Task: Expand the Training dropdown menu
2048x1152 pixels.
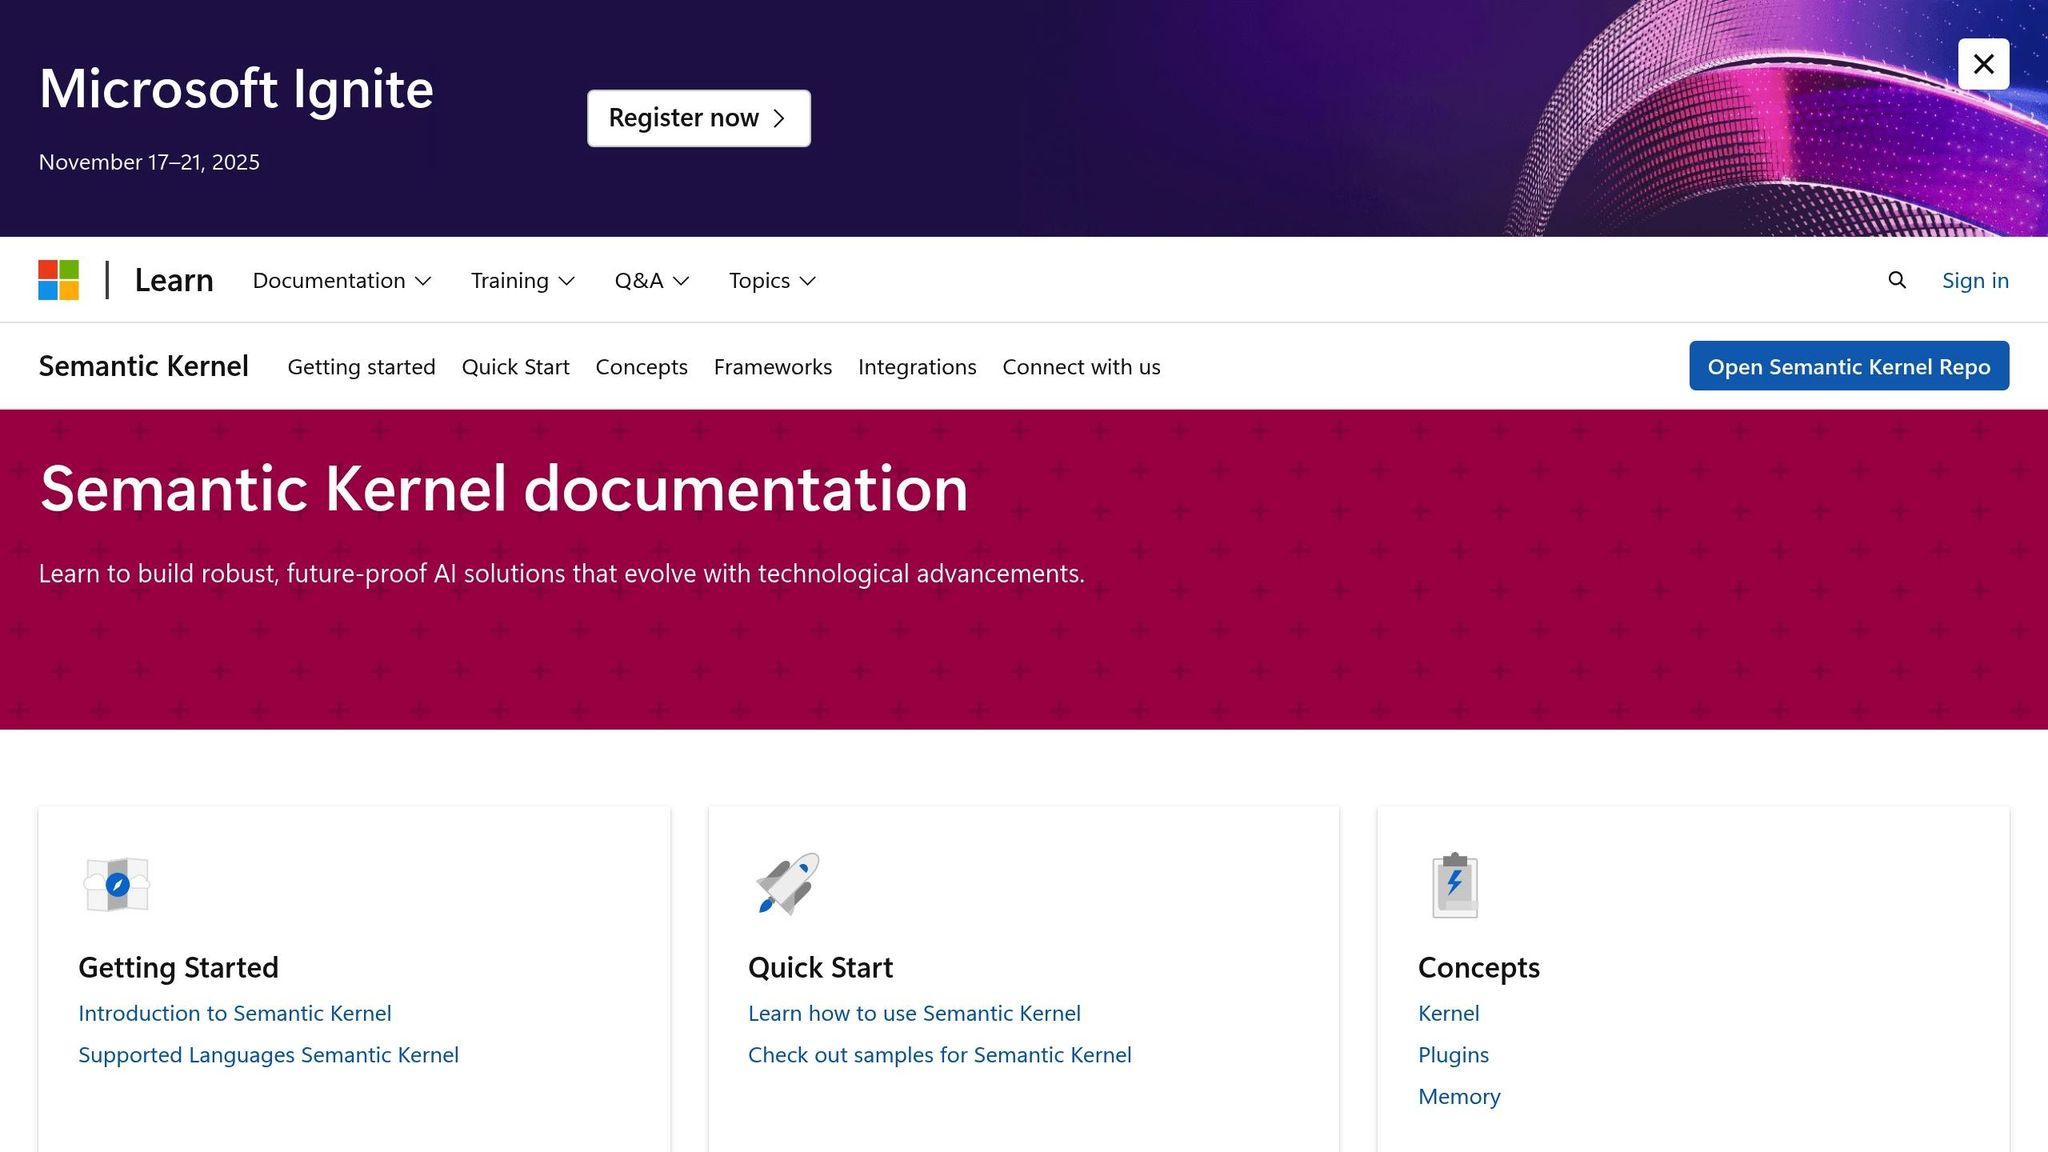Action: point(522,281)
